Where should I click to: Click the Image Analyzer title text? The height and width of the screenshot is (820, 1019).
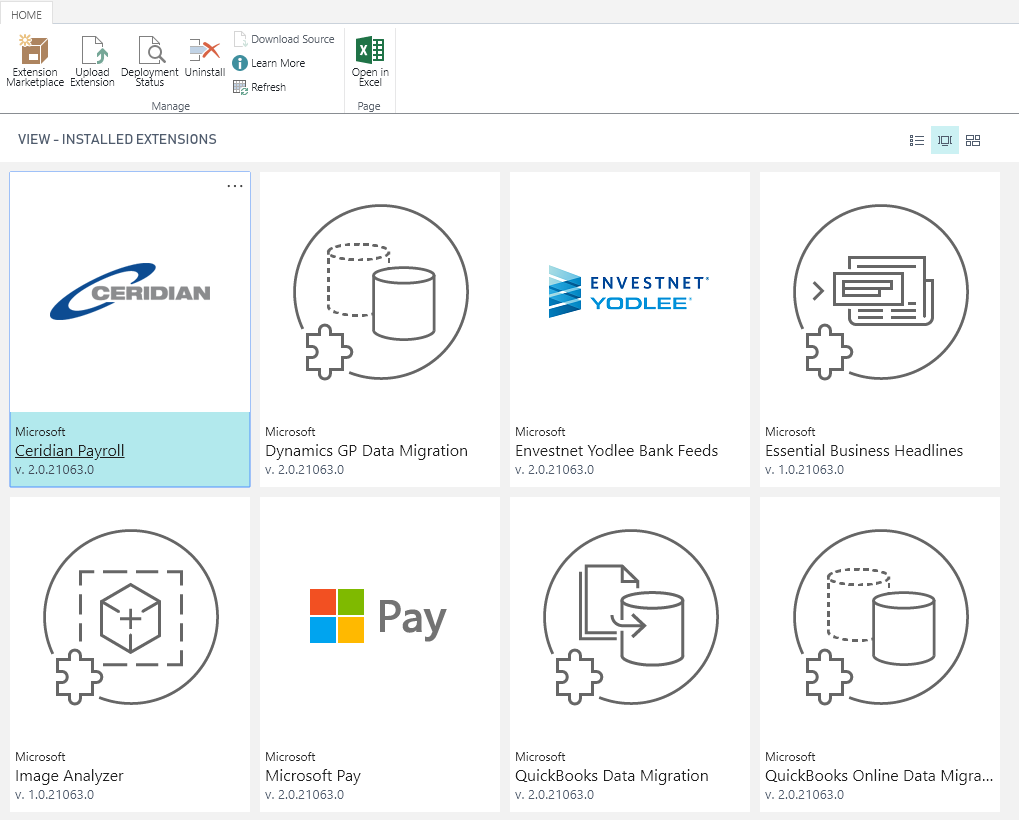tap(69, 775)
